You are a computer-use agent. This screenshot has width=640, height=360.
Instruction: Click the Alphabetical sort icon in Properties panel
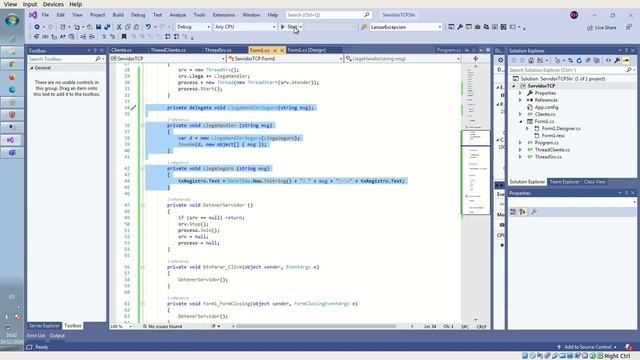pos(522,212)
